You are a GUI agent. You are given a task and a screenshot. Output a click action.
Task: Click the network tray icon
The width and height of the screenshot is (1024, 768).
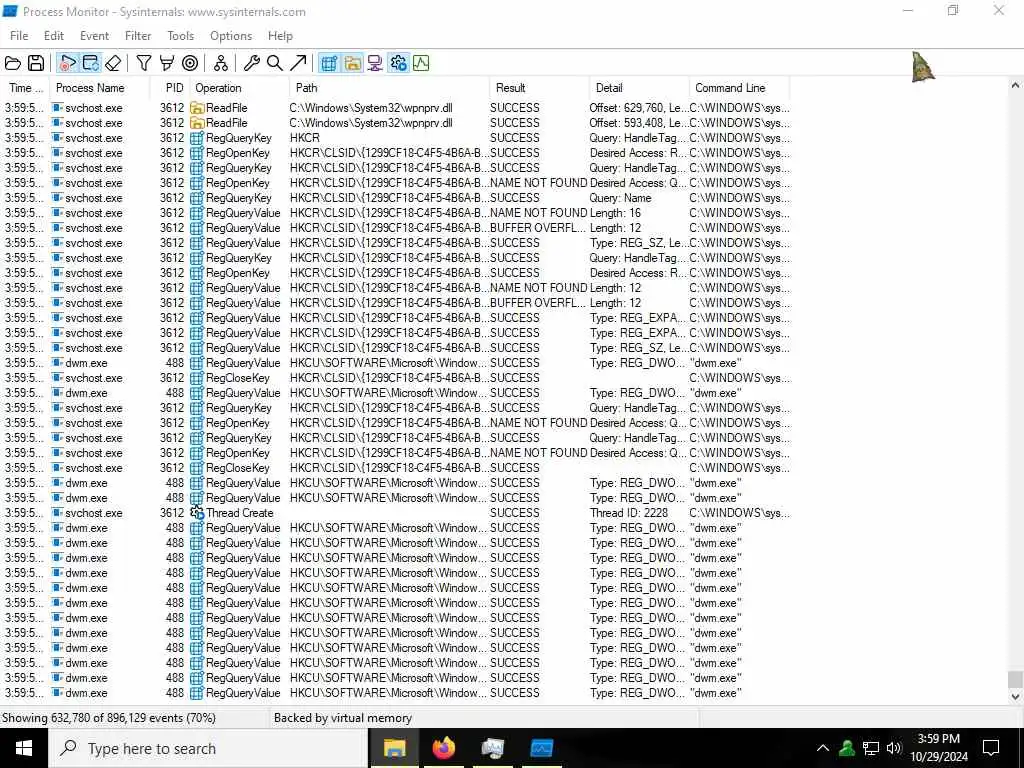[x=871, y=748]
